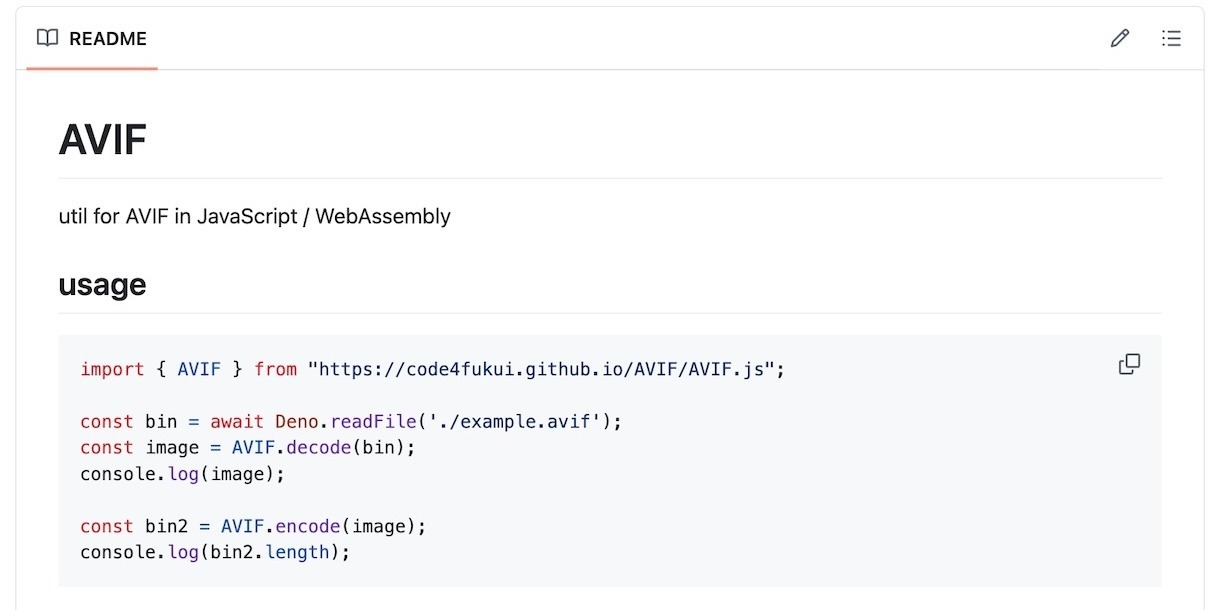Click the AVIF main heading
This screenshot has height=610, width=1220.
[103, 140]
